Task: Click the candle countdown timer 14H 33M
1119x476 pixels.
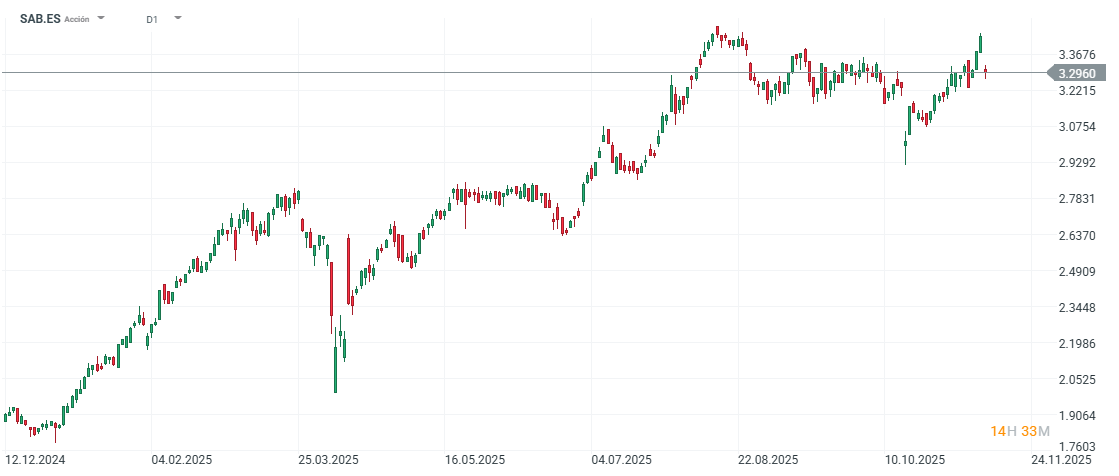Action: [1019, 431]
